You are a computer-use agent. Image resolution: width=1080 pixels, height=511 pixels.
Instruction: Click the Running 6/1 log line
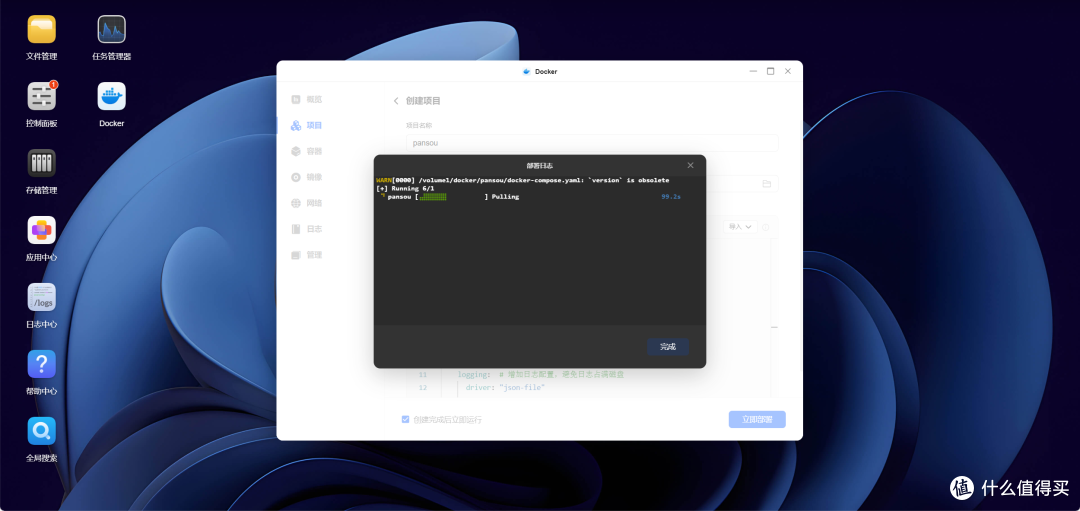click(405, 189)
